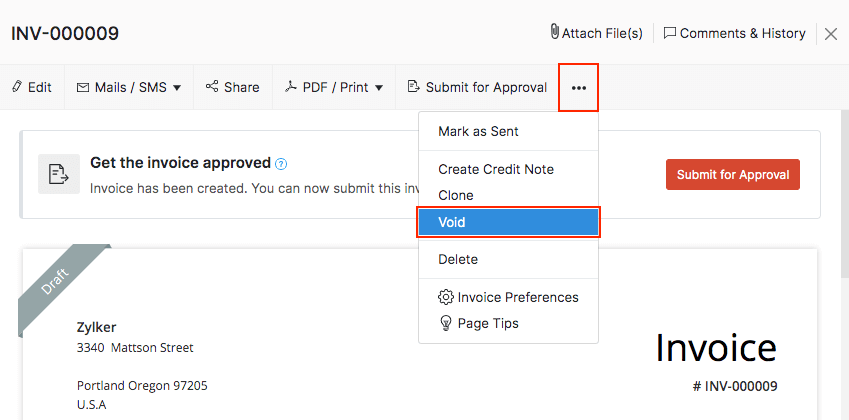The height and width of the screenshot is (420, 849).
Task: Select Create Credit Note menu entry
Action: coord(496,169)
